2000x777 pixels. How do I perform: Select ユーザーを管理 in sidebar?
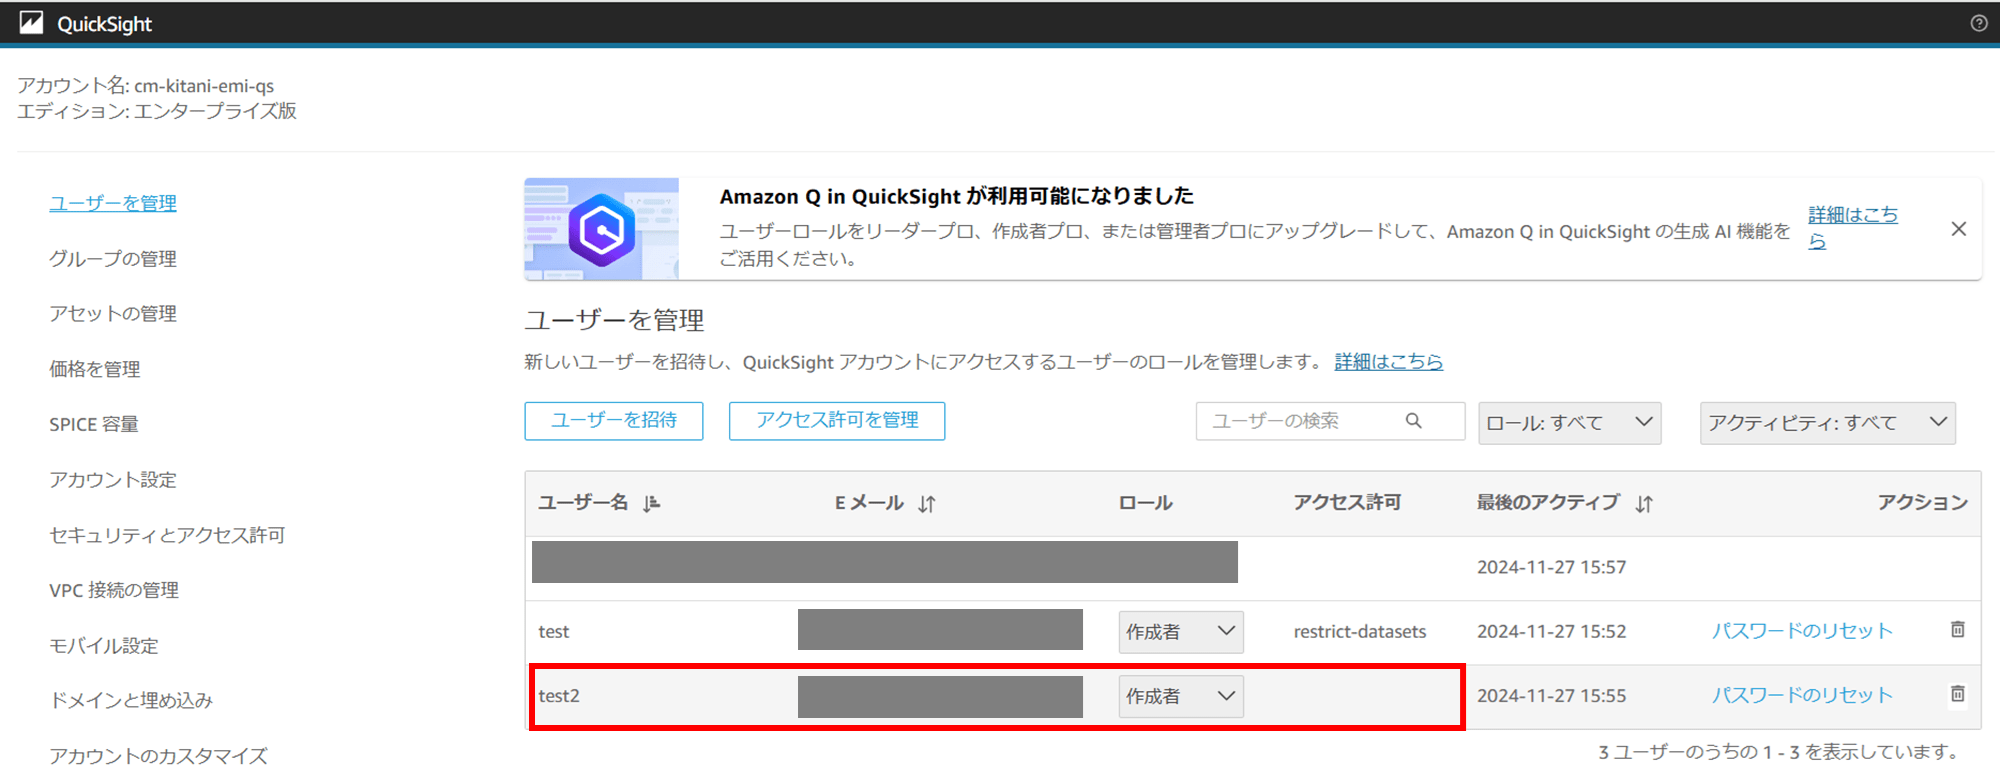pos(113,203)
